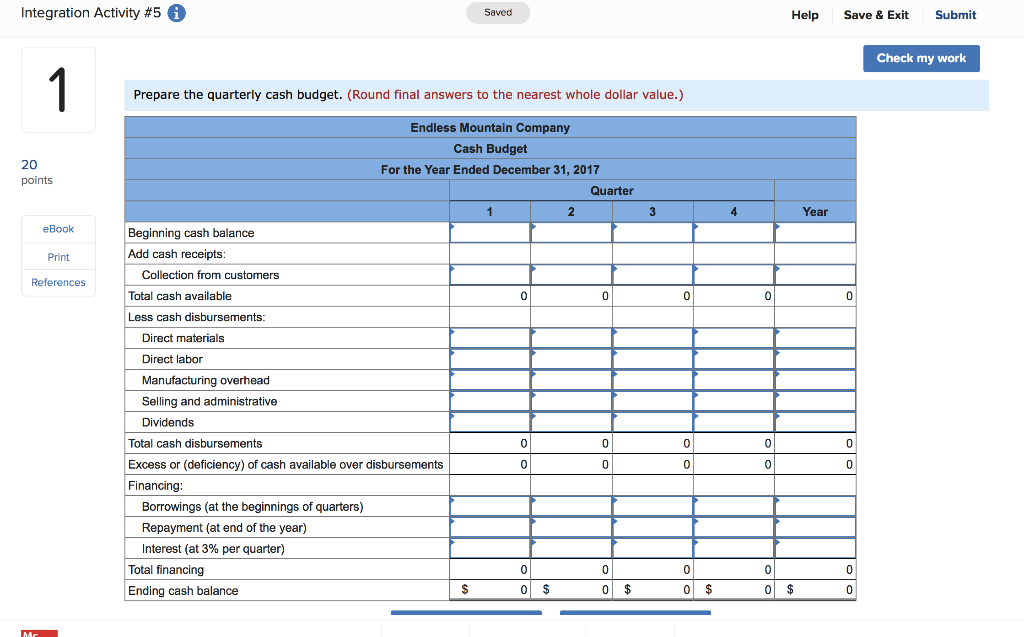Select Beginning cash balance Quarter 4 field
The height and width of the screenshot is (637, 1024).
[734, 233]
